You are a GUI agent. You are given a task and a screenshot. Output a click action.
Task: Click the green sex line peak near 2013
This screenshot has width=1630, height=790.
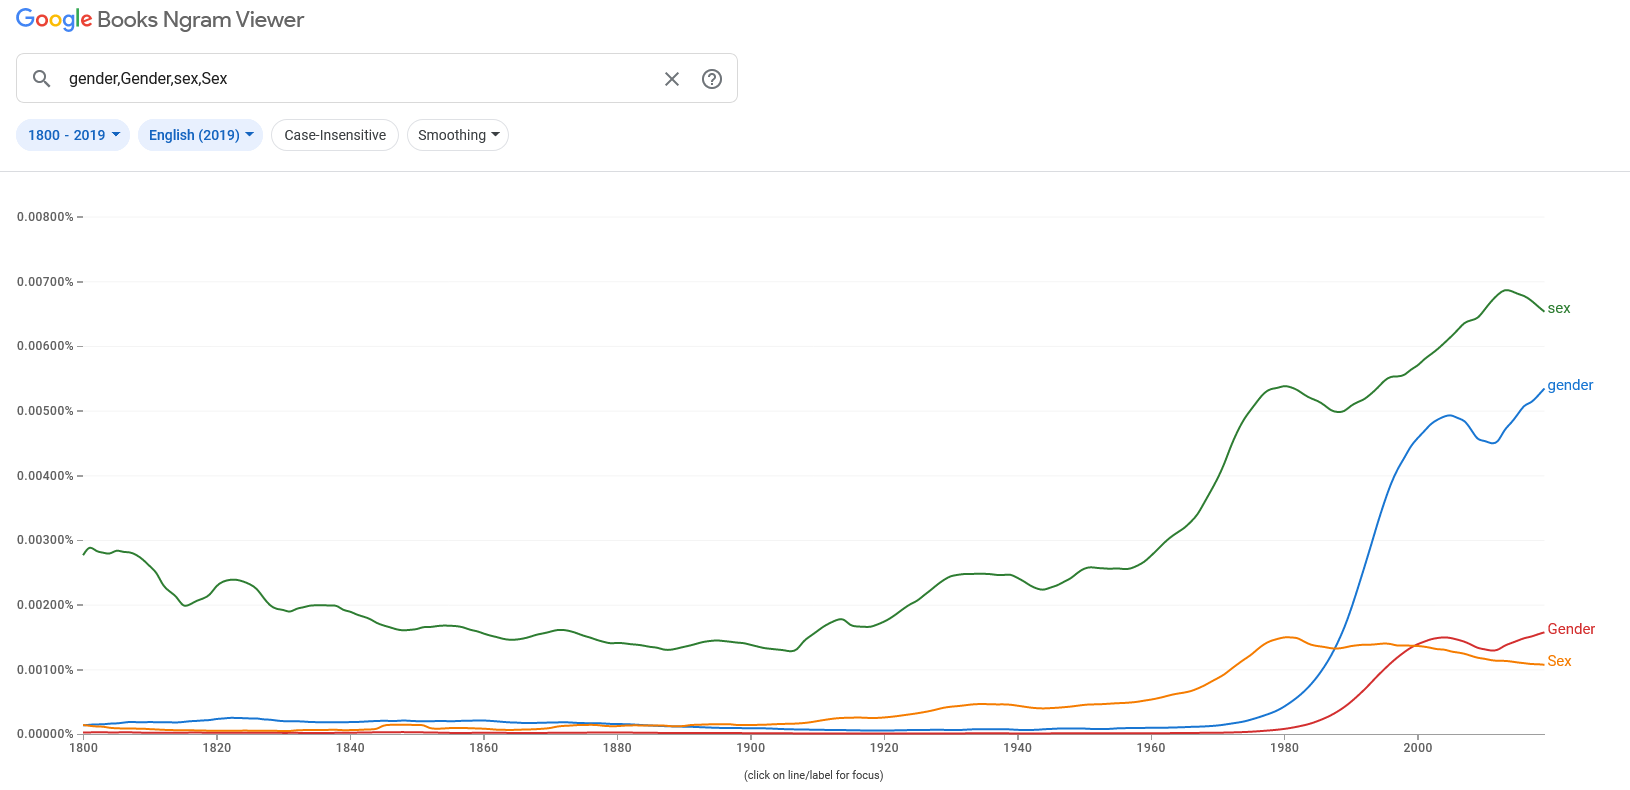point(1506,290)
